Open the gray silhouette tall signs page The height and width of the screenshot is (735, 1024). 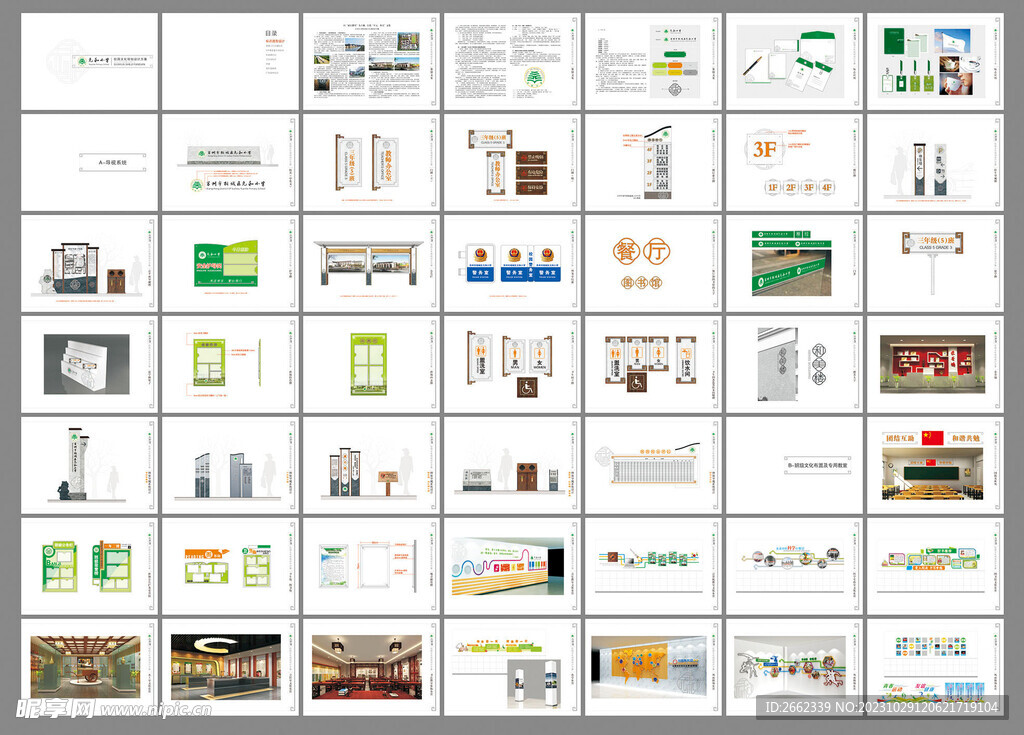click(231, 465)
